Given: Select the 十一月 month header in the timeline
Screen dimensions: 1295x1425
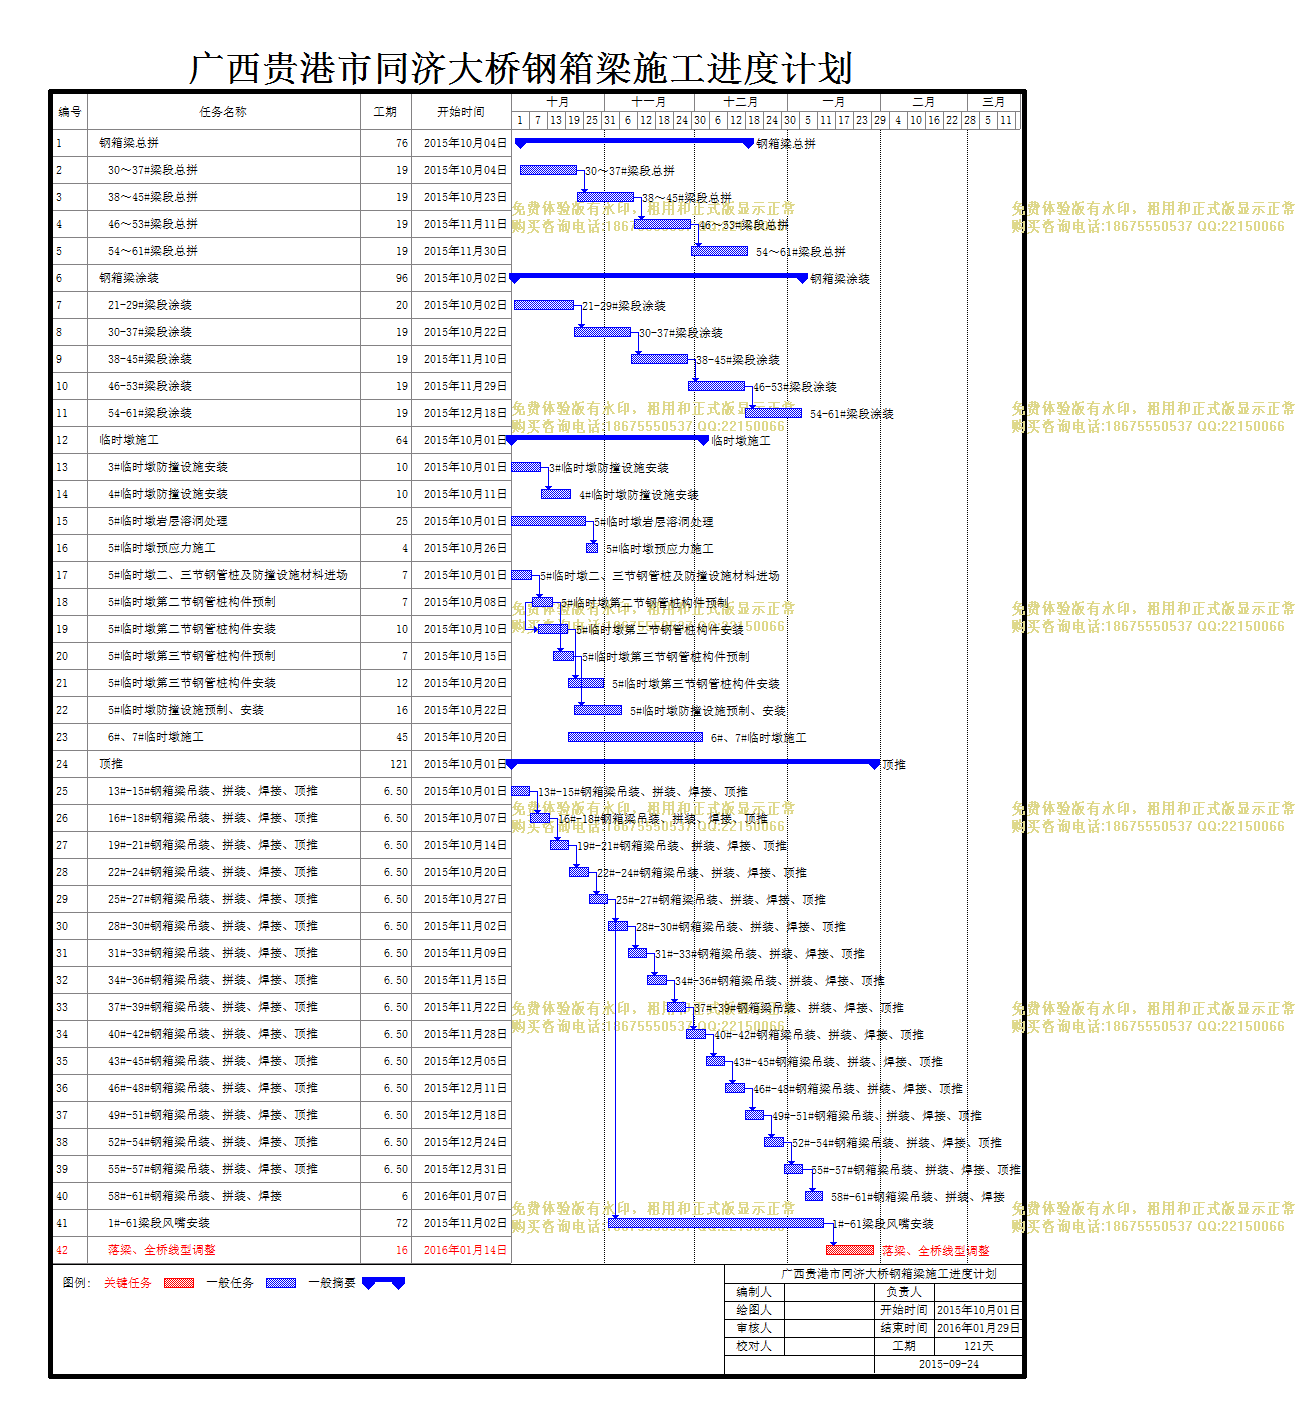Looking at the screenshot, I should point(649,102).
